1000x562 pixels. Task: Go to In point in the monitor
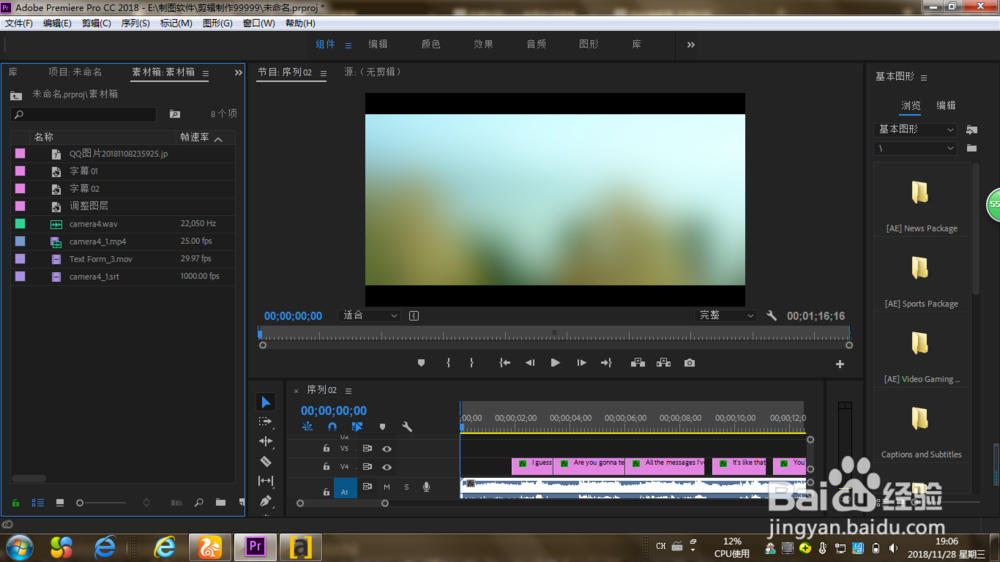click(504, 363)
